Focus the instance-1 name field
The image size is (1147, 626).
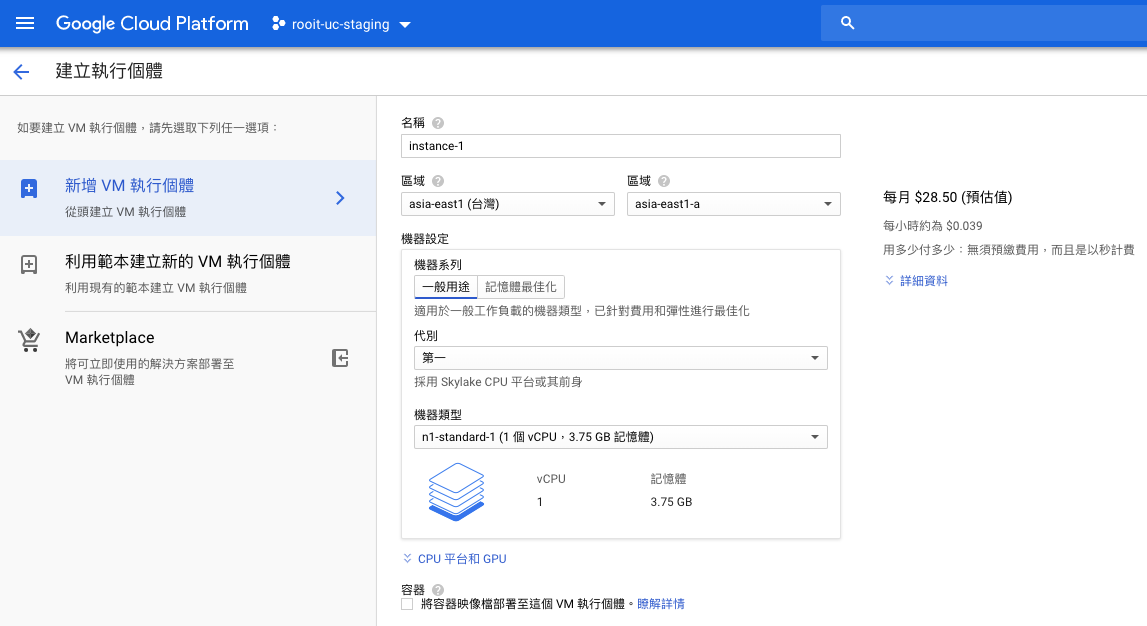pos(620,146)
